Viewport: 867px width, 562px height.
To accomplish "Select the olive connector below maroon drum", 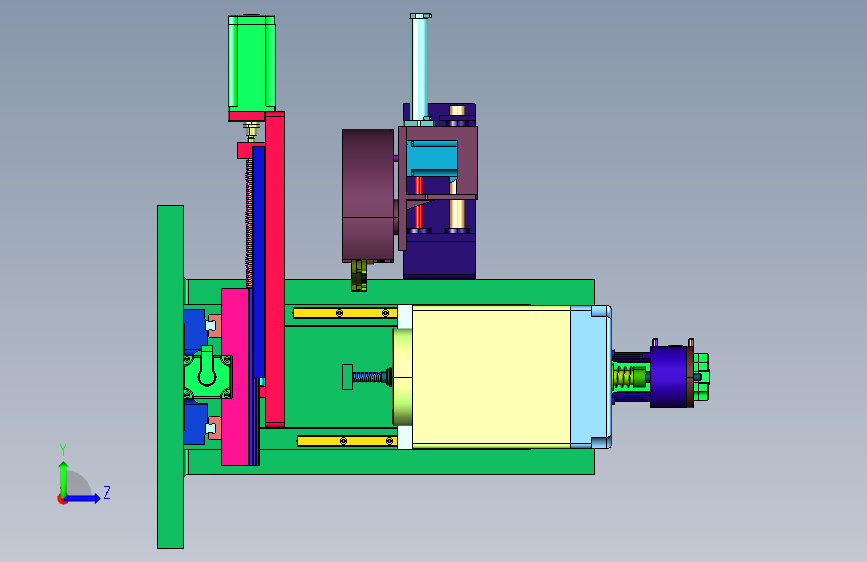I will point(359,275).
